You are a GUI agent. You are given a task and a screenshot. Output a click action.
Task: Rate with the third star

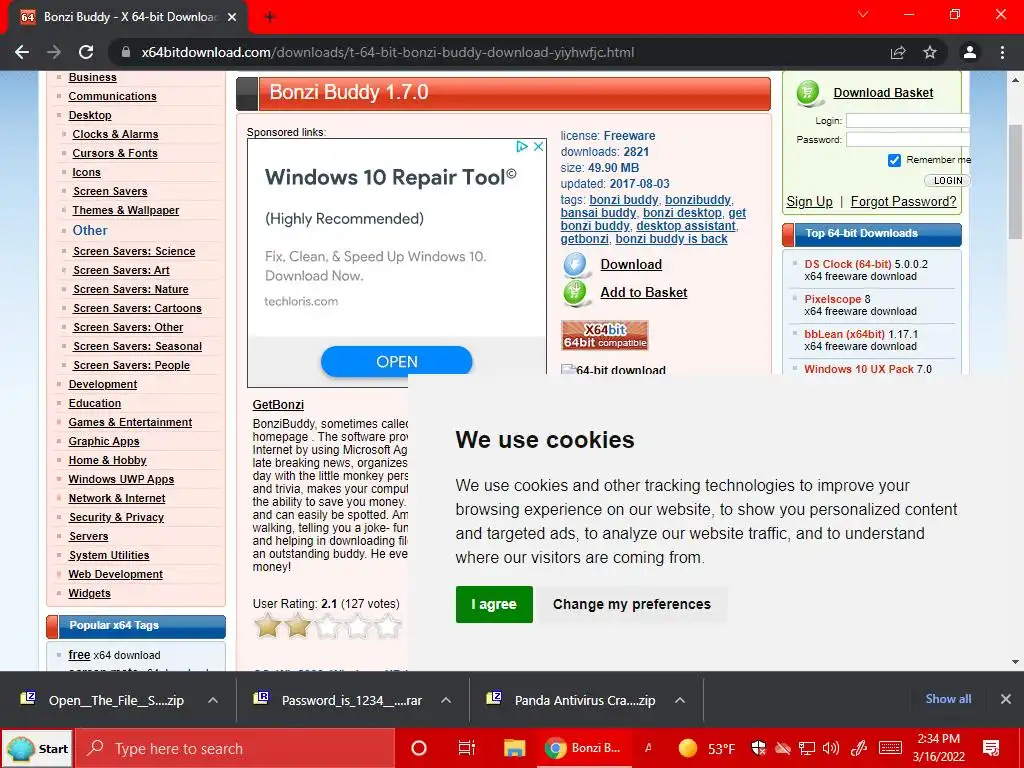point(328,626)
